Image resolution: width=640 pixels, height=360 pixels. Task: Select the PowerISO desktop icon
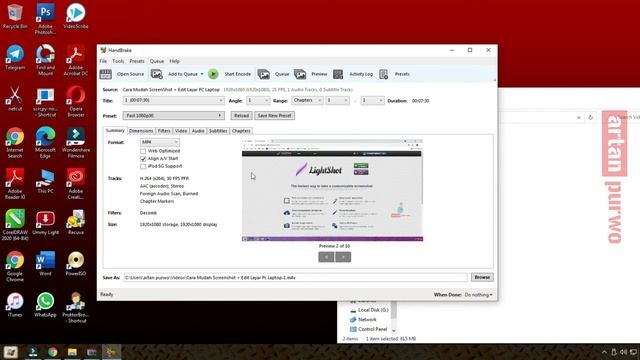tap(76, 264)
